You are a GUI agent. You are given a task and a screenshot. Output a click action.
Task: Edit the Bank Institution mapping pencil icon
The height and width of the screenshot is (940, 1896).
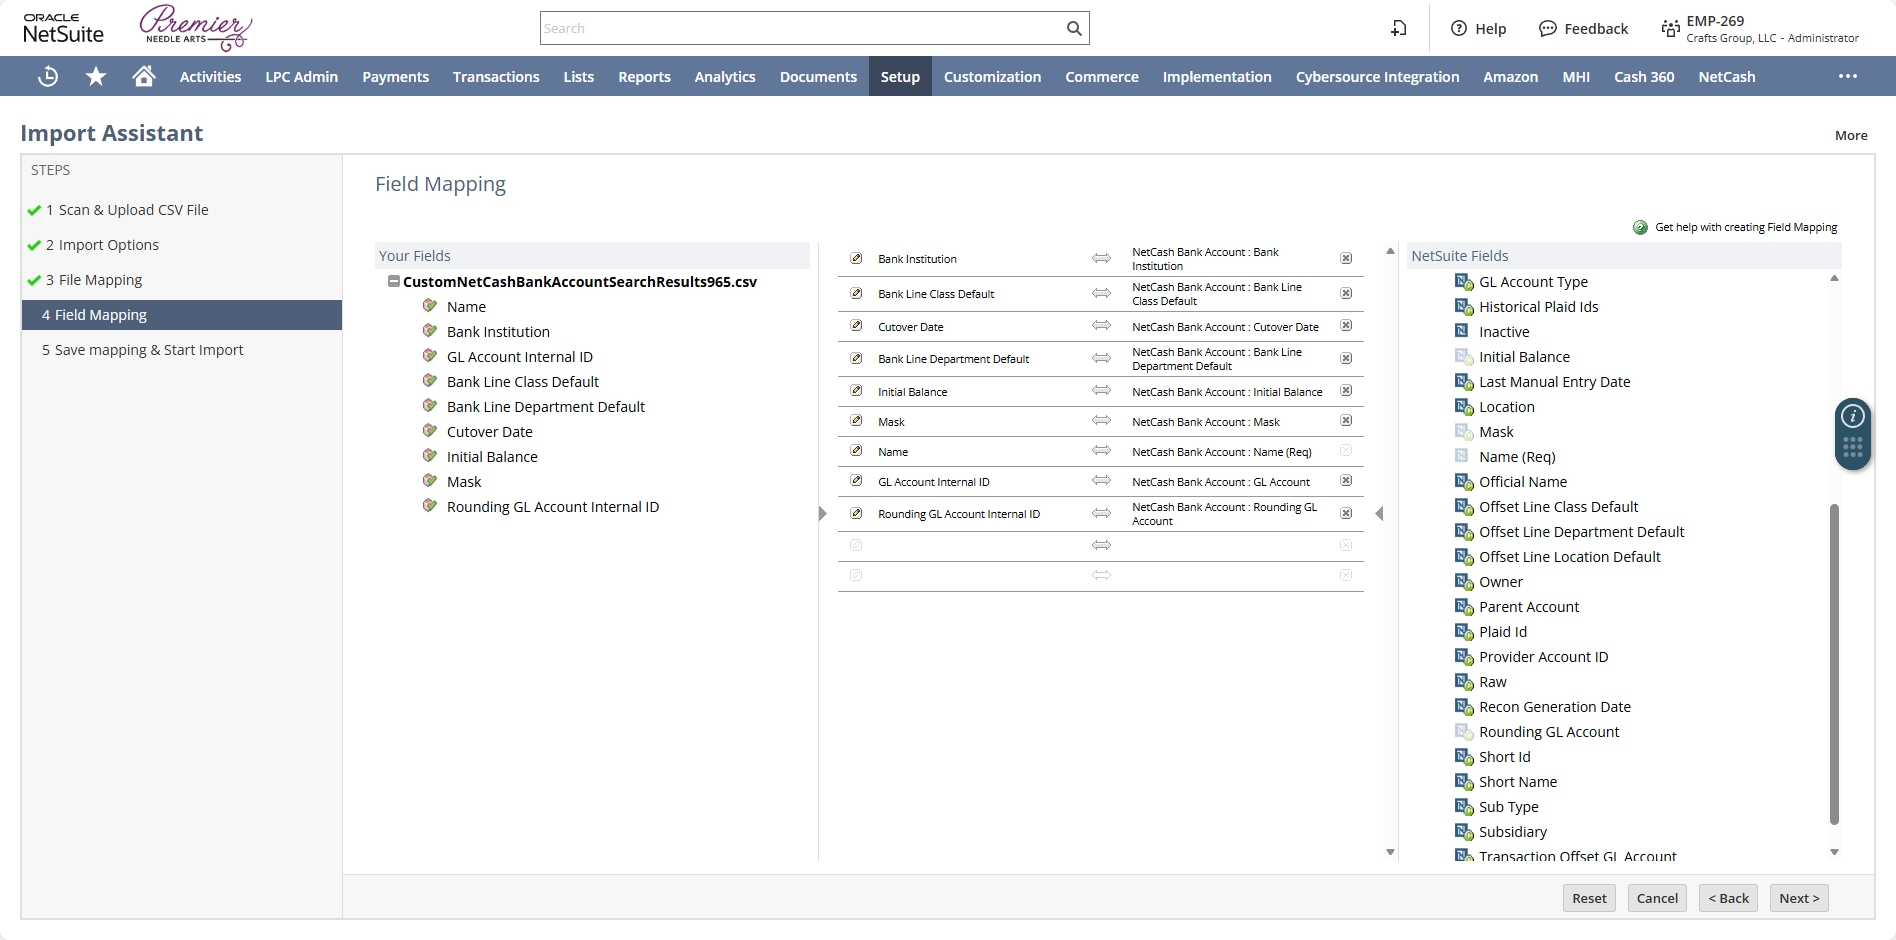point(856,259)
